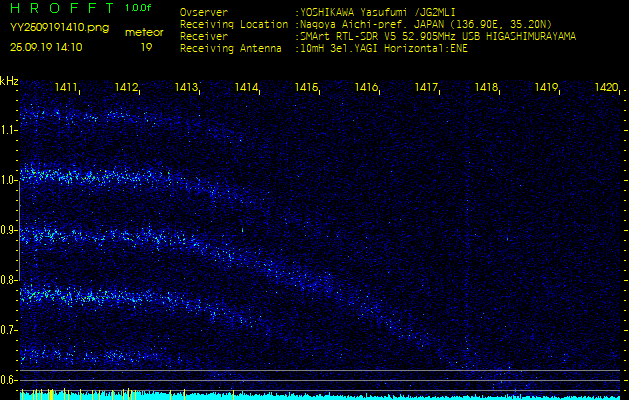Click the HROFFT title text
629x400 pixels.
(x=62, y=8)
